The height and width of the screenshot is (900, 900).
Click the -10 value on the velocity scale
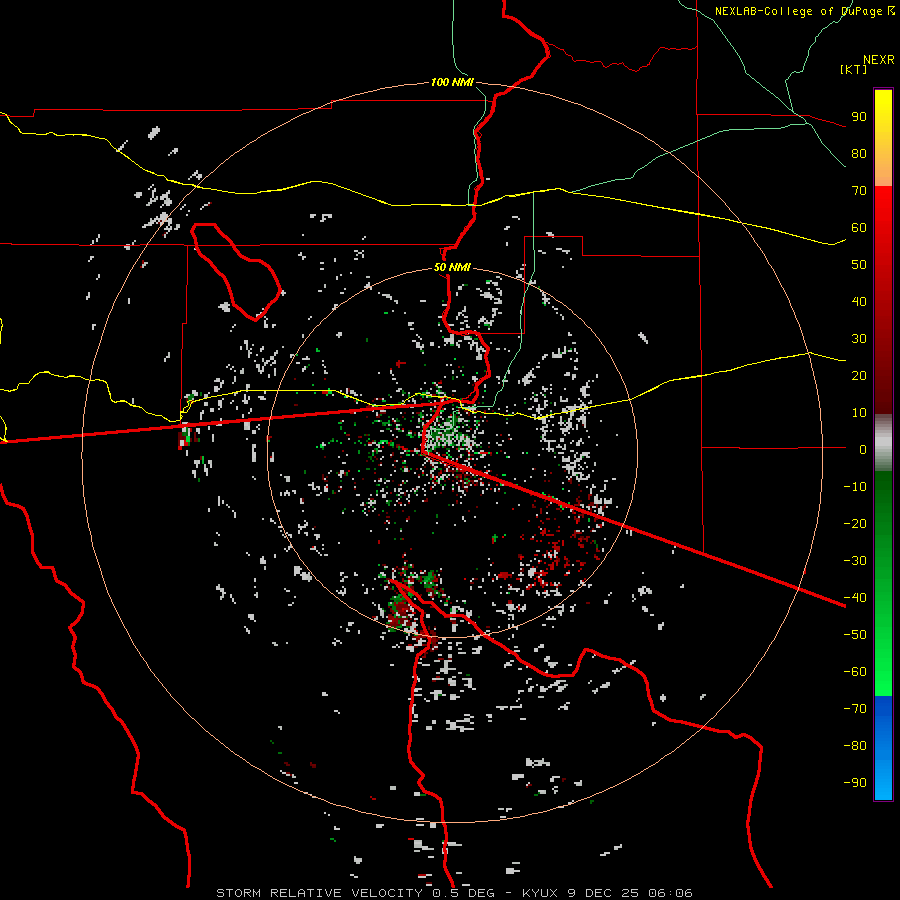pyautogui.click(x=855, y=487)
